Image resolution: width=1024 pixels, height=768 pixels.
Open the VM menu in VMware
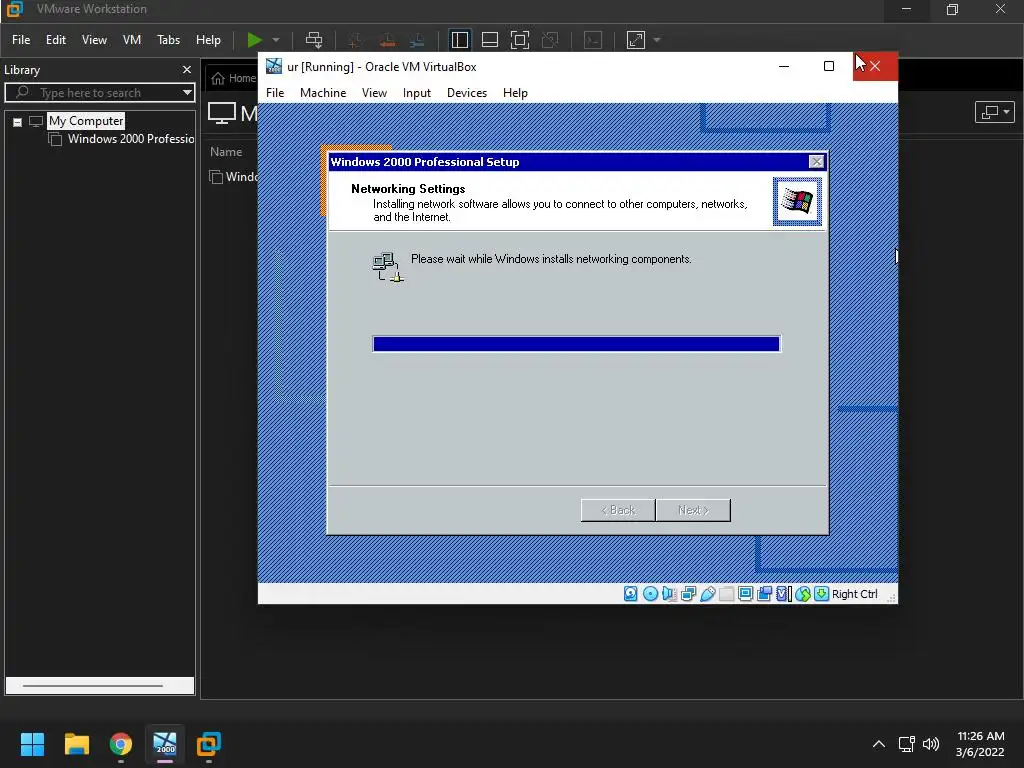[x=132, y=40]
